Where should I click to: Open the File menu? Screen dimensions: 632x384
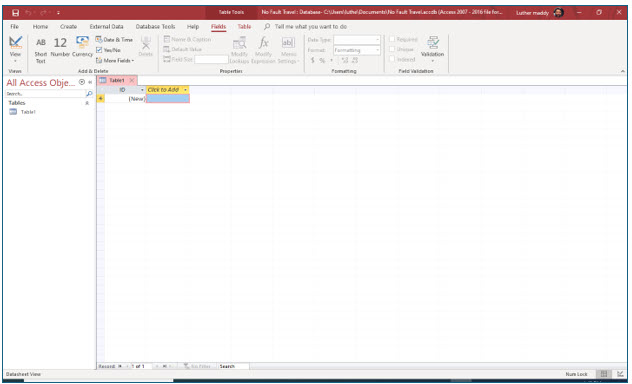coord(15,27)
